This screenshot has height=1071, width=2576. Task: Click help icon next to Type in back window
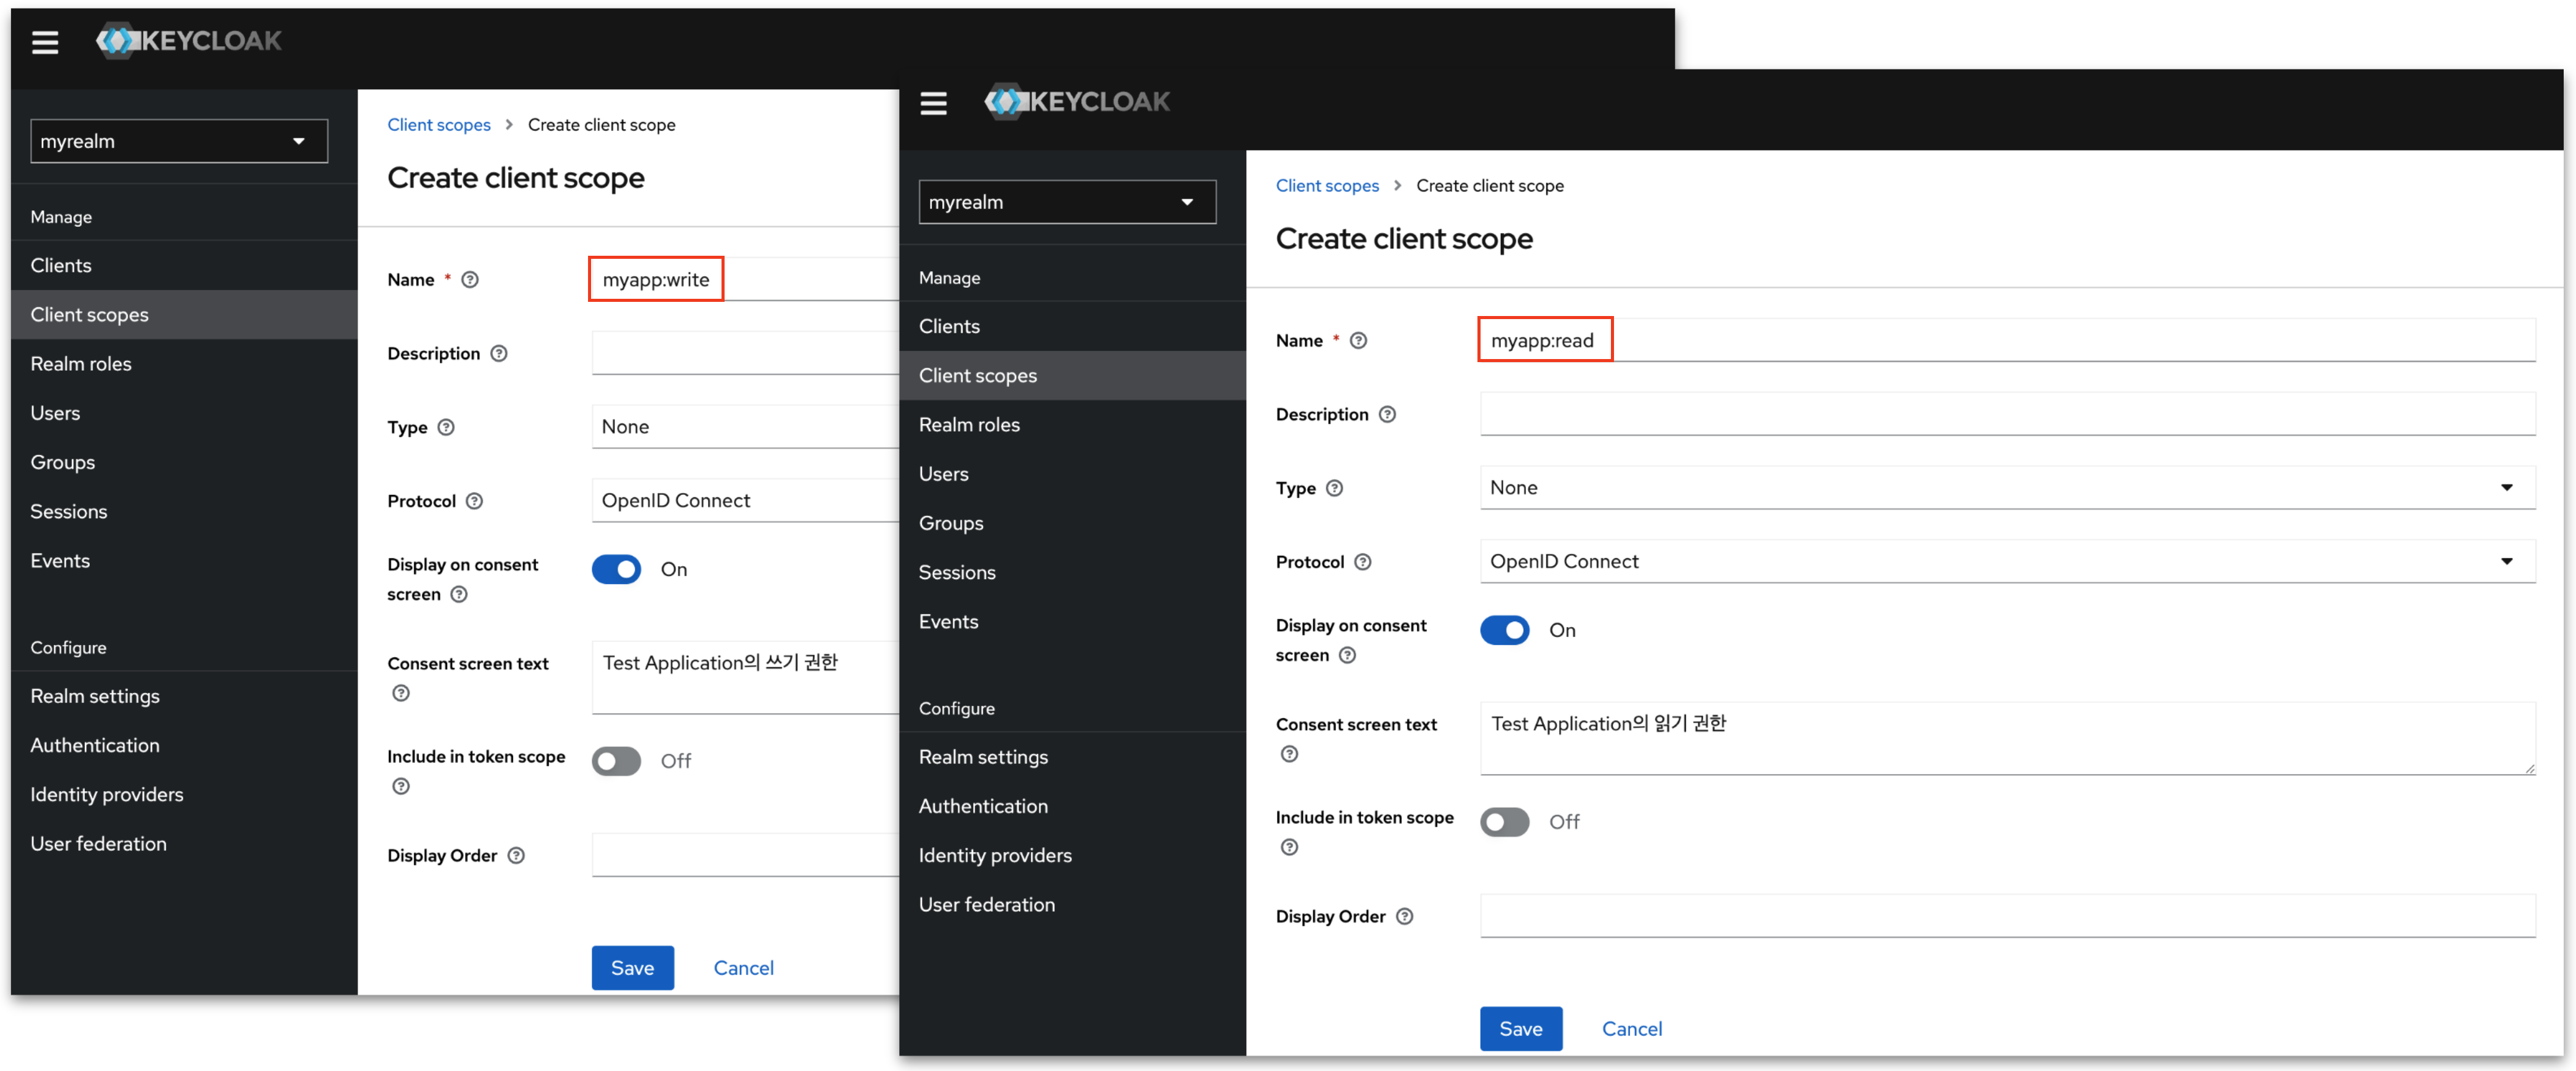[x=446, y=427]
